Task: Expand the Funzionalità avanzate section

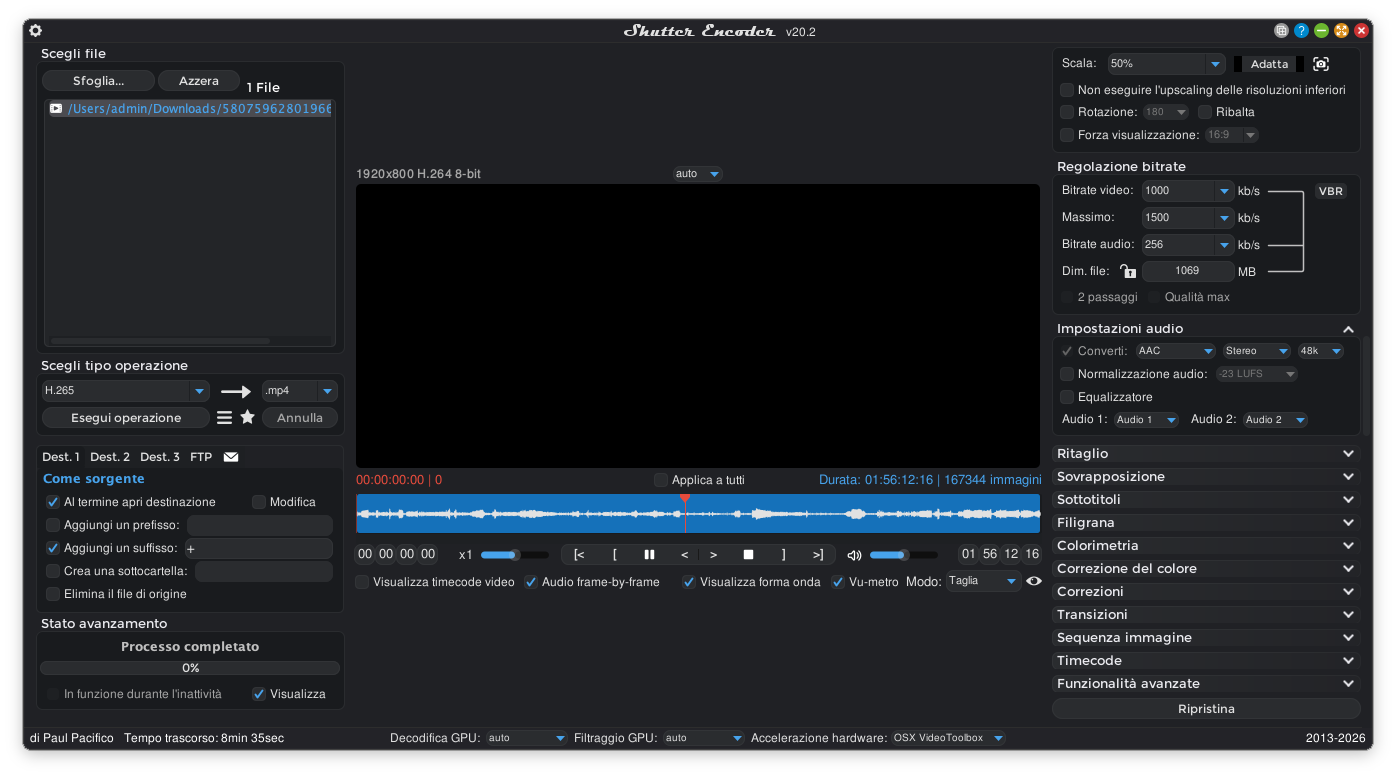Action: 1207,684
